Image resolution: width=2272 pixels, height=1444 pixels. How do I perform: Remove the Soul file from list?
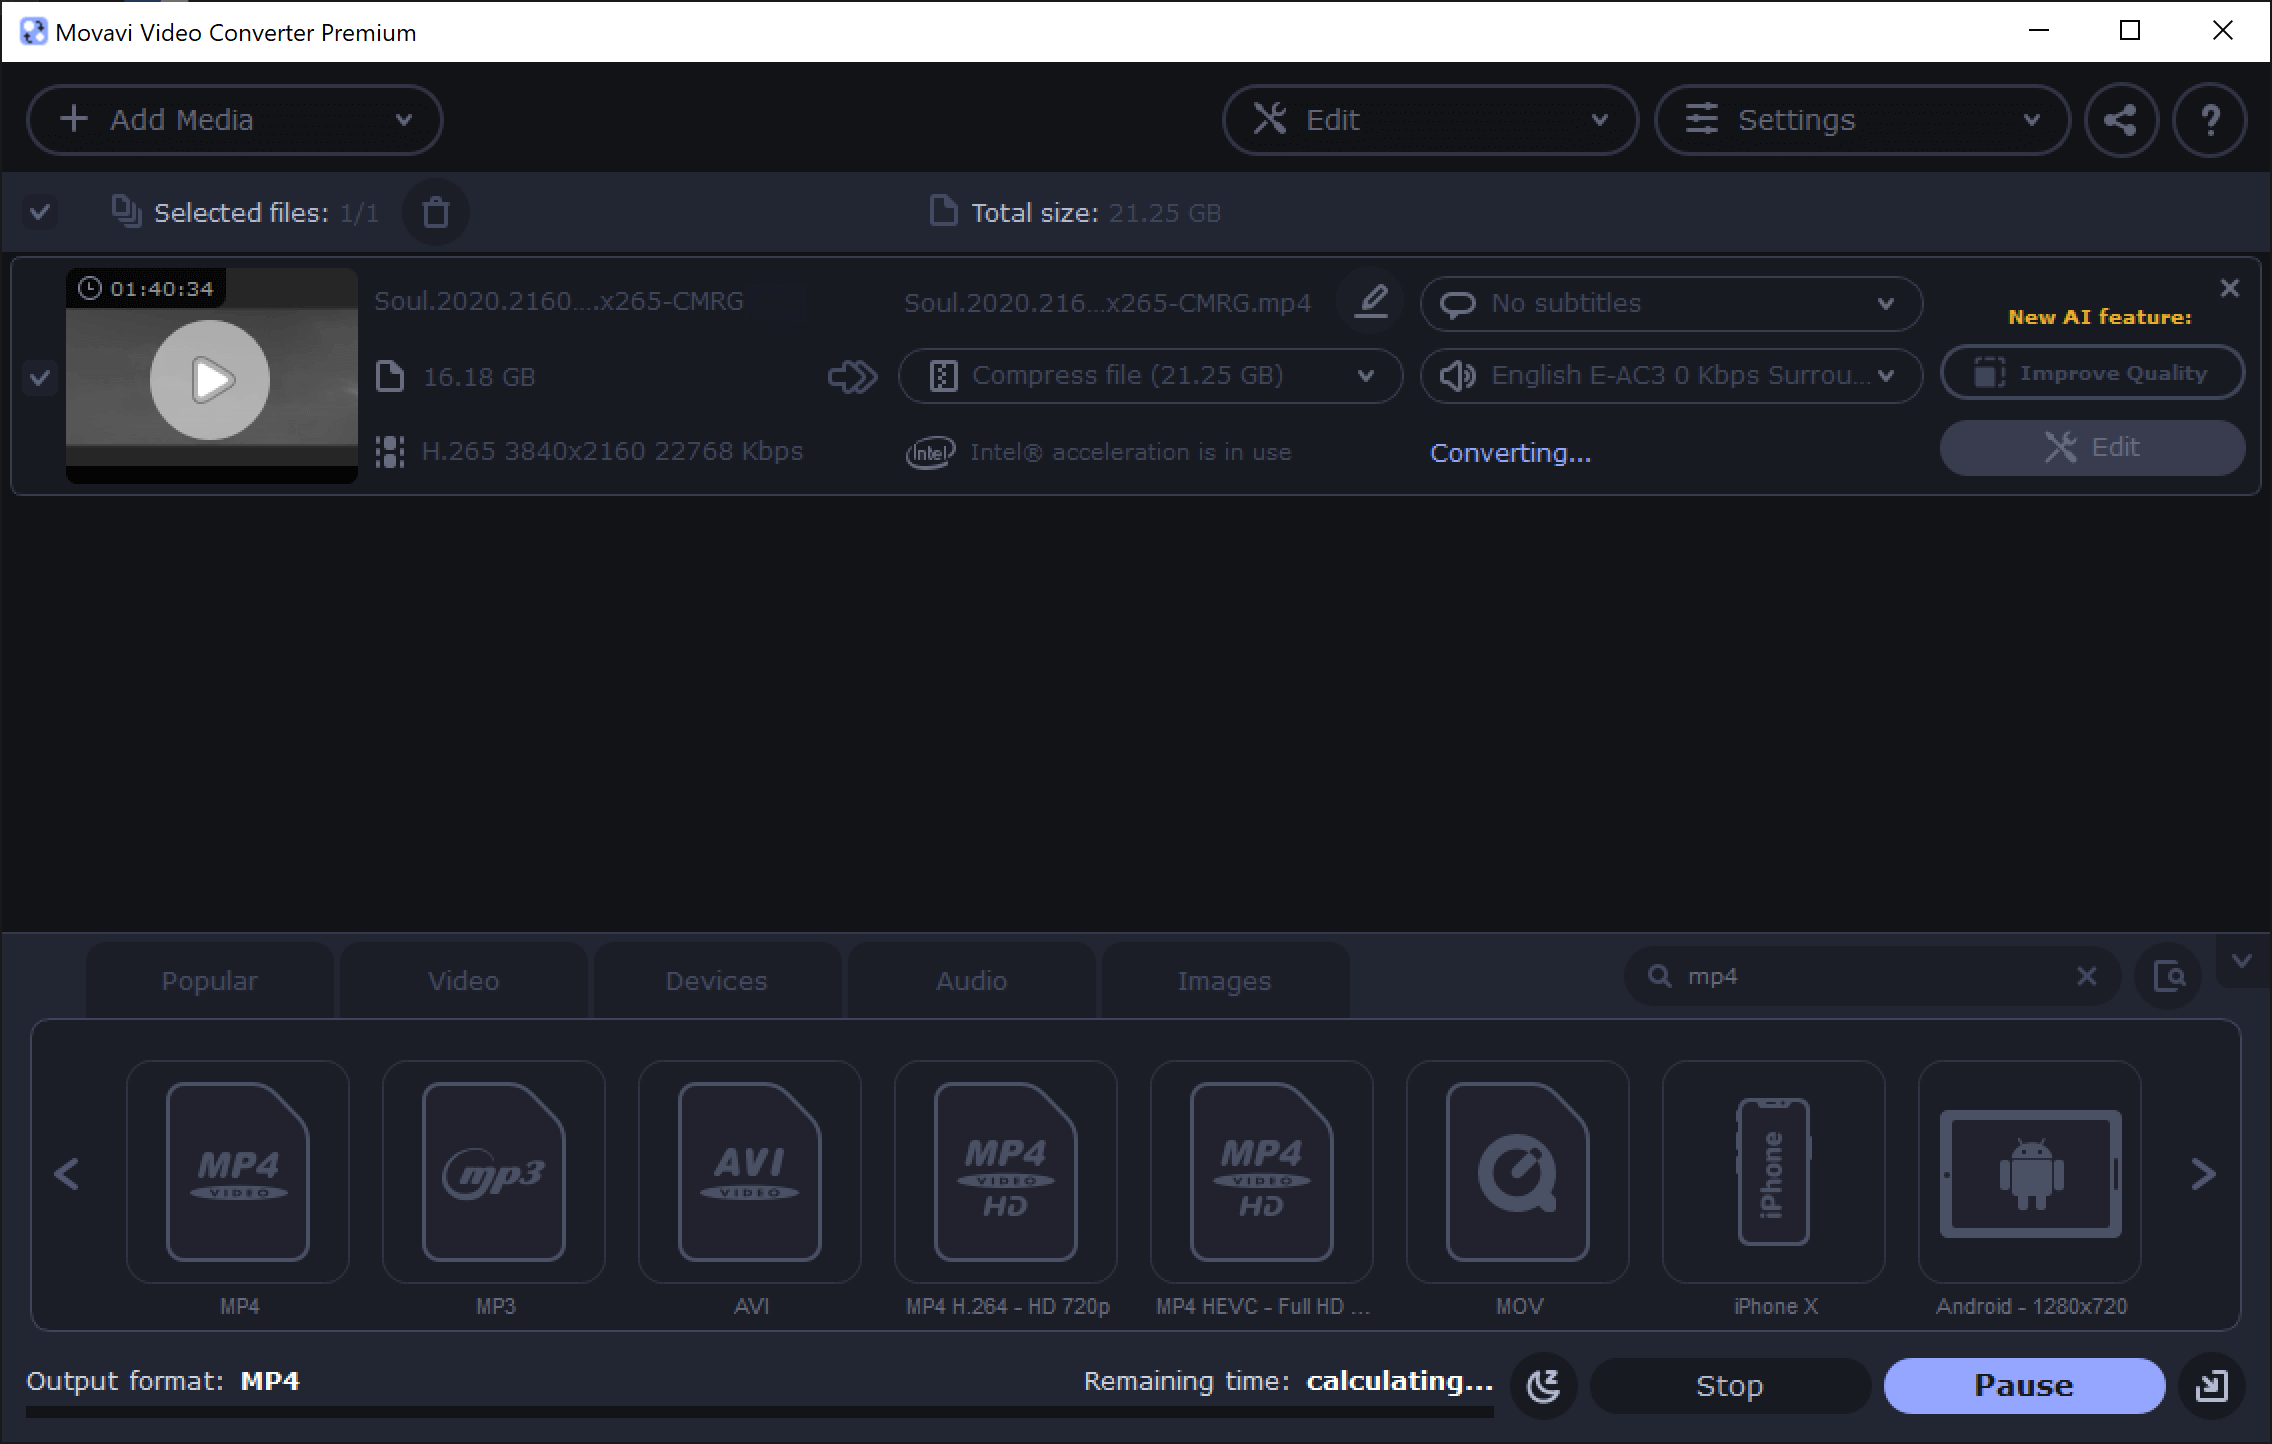click(2229, 289)
